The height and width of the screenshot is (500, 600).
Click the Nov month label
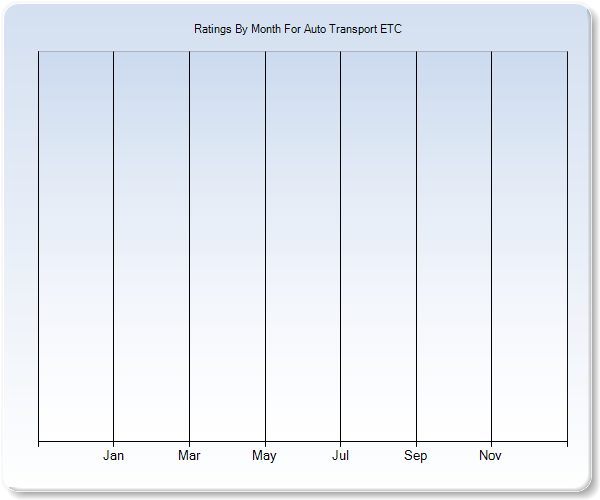pyautogui.click(x=490, y=456)
